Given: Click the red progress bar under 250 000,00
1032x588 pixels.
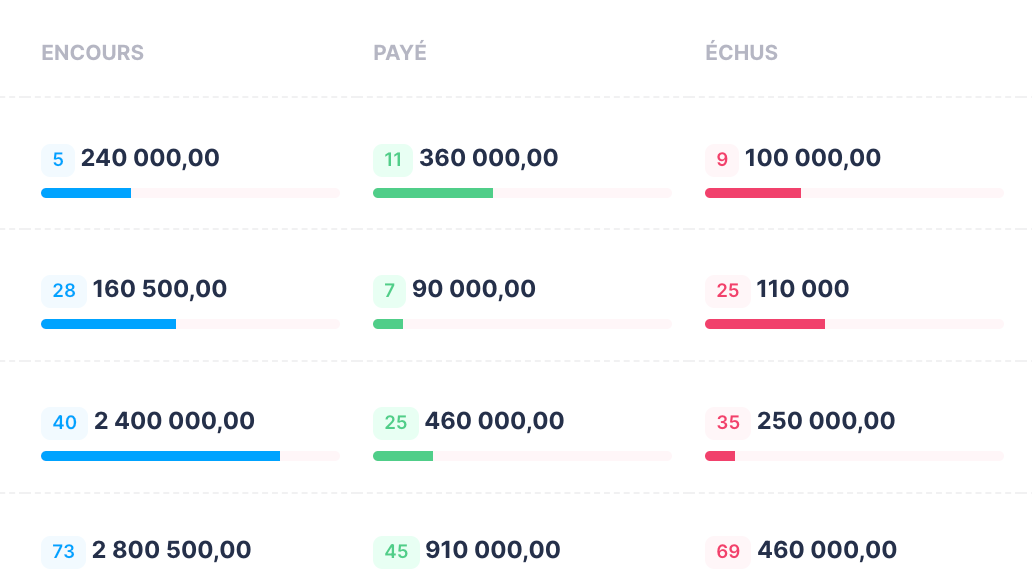Looking at the screenshot, I should (x=720, y=456).
